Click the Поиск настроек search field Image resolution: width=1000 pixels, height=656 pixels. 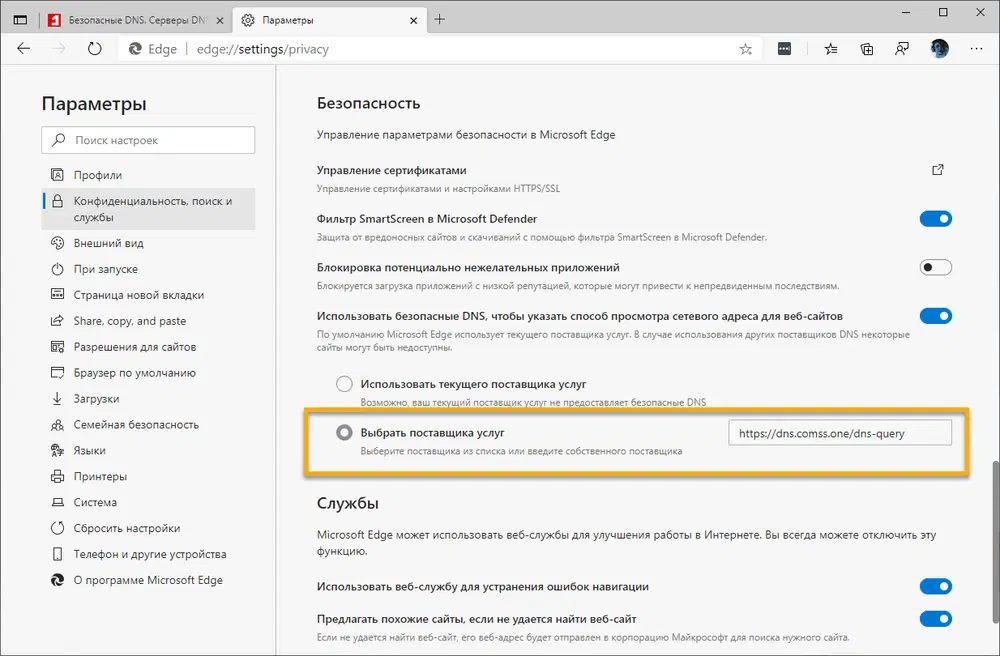[x=148, y=140]
